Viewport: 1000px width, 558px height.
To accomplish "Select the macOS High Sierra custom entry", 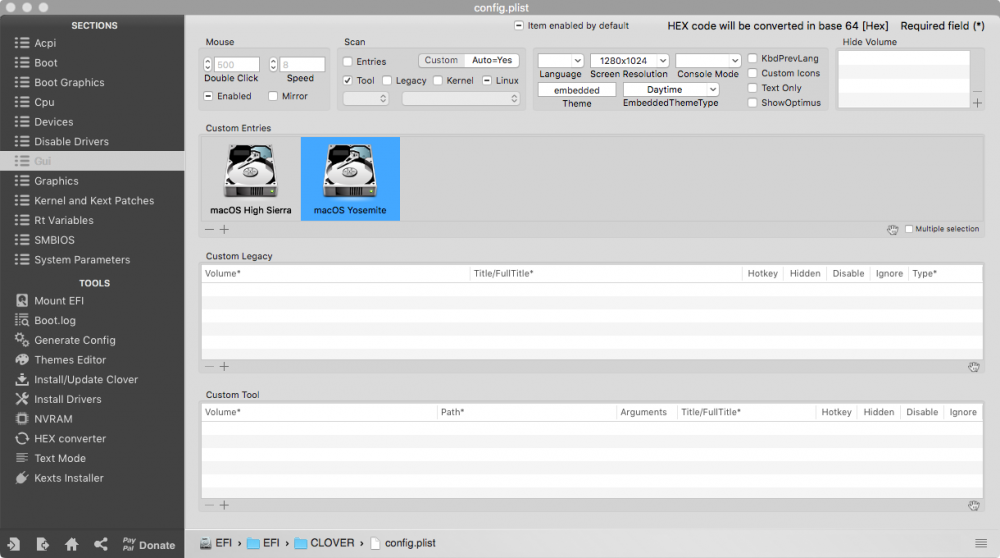I will (251, 179).
